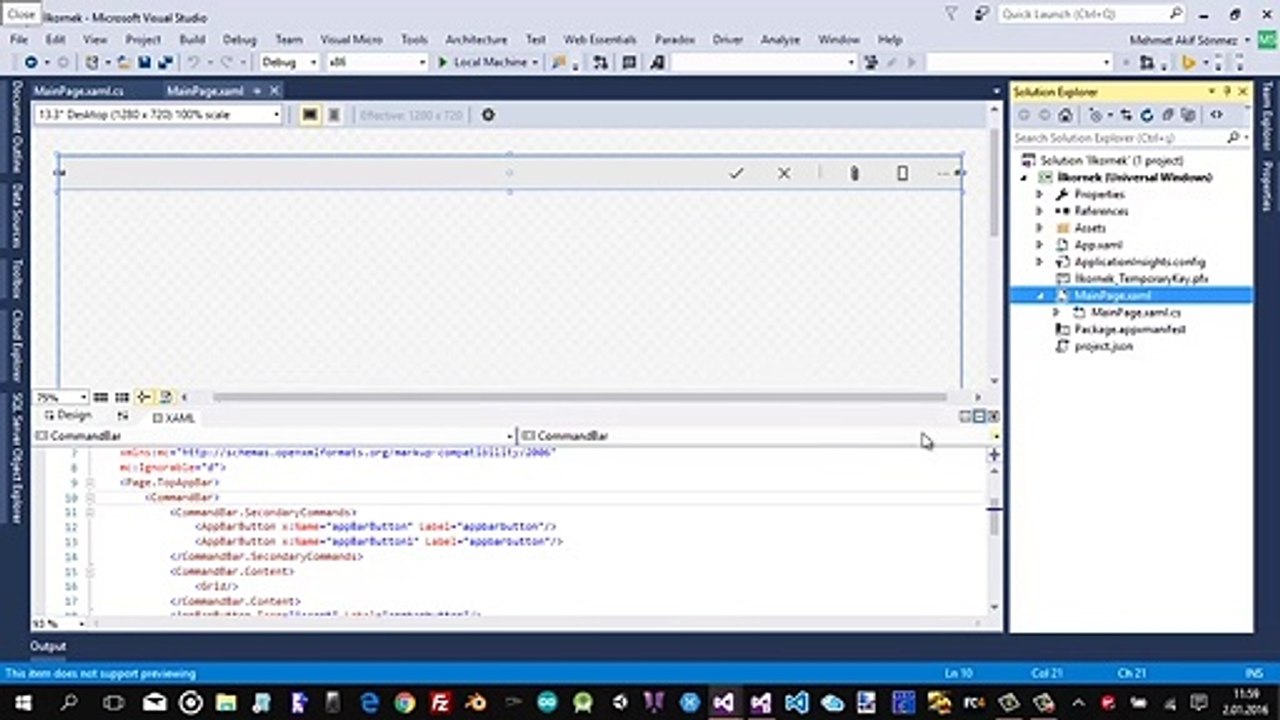Open the Local Machine target dropdown arrow

(x=535, y=62)
